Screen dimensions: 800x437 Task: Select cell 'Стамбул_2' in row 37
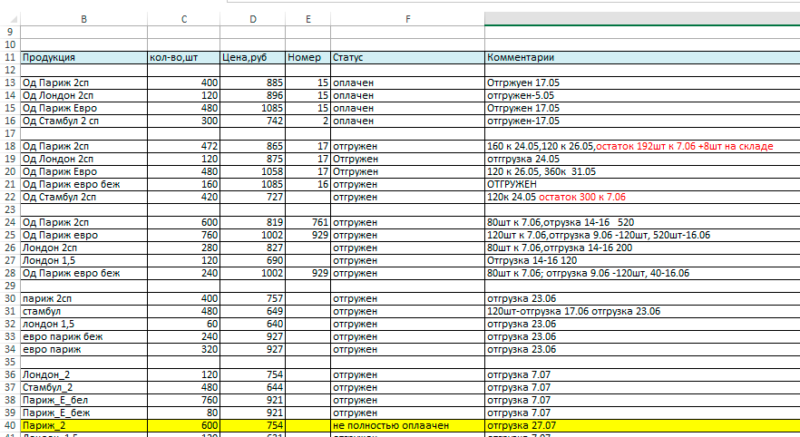84,388
